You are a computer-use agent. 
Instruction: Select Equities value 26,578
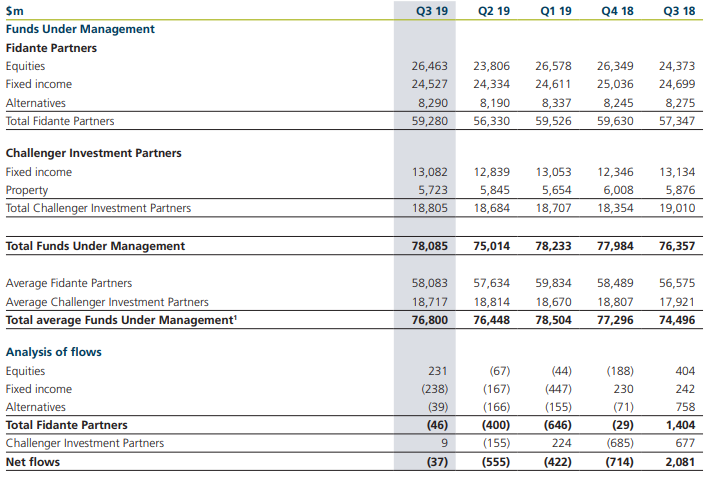point(553,66)
